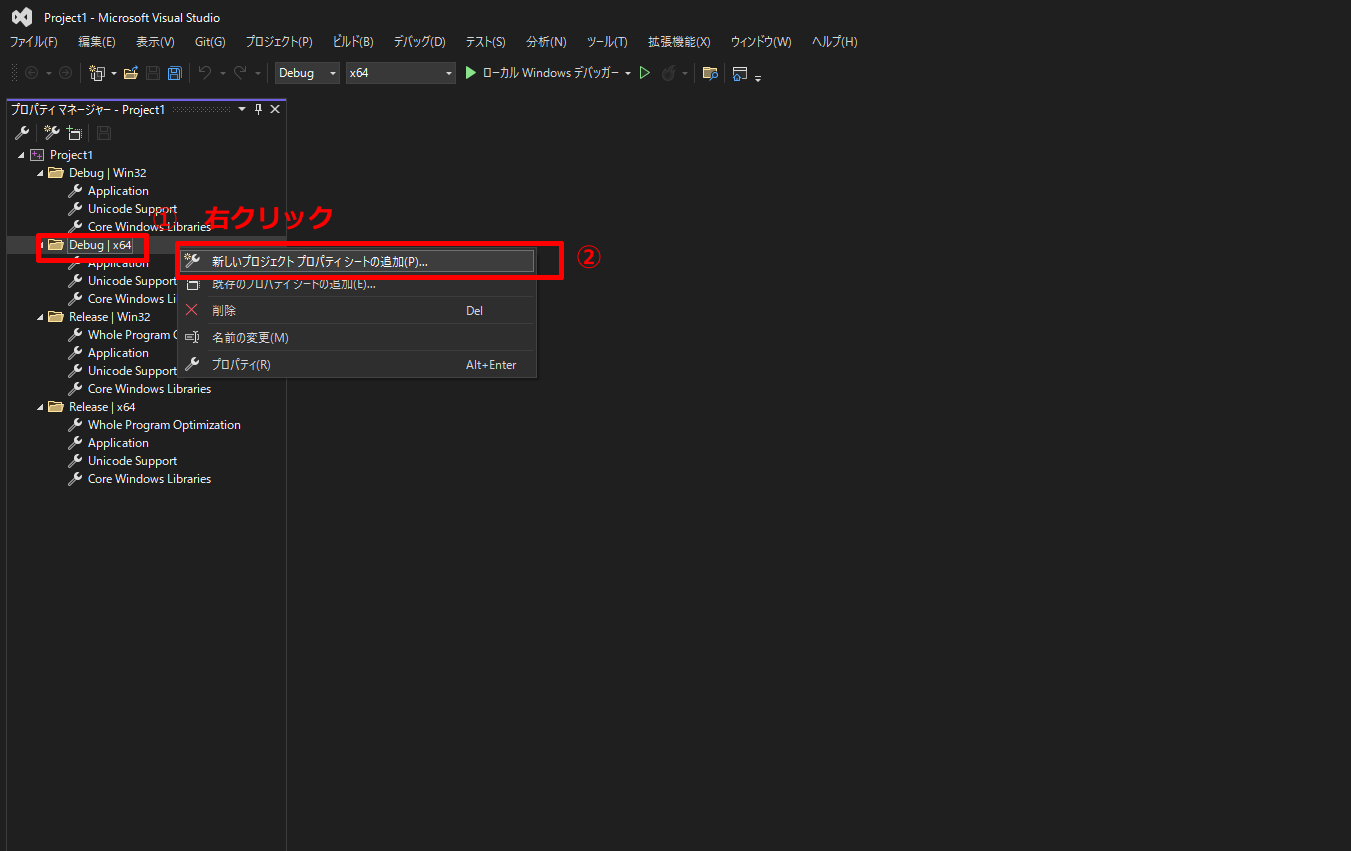Open the hot reload dropdown arrow
This screenshot has width=1351, height=851.
[x=685, y=73]
